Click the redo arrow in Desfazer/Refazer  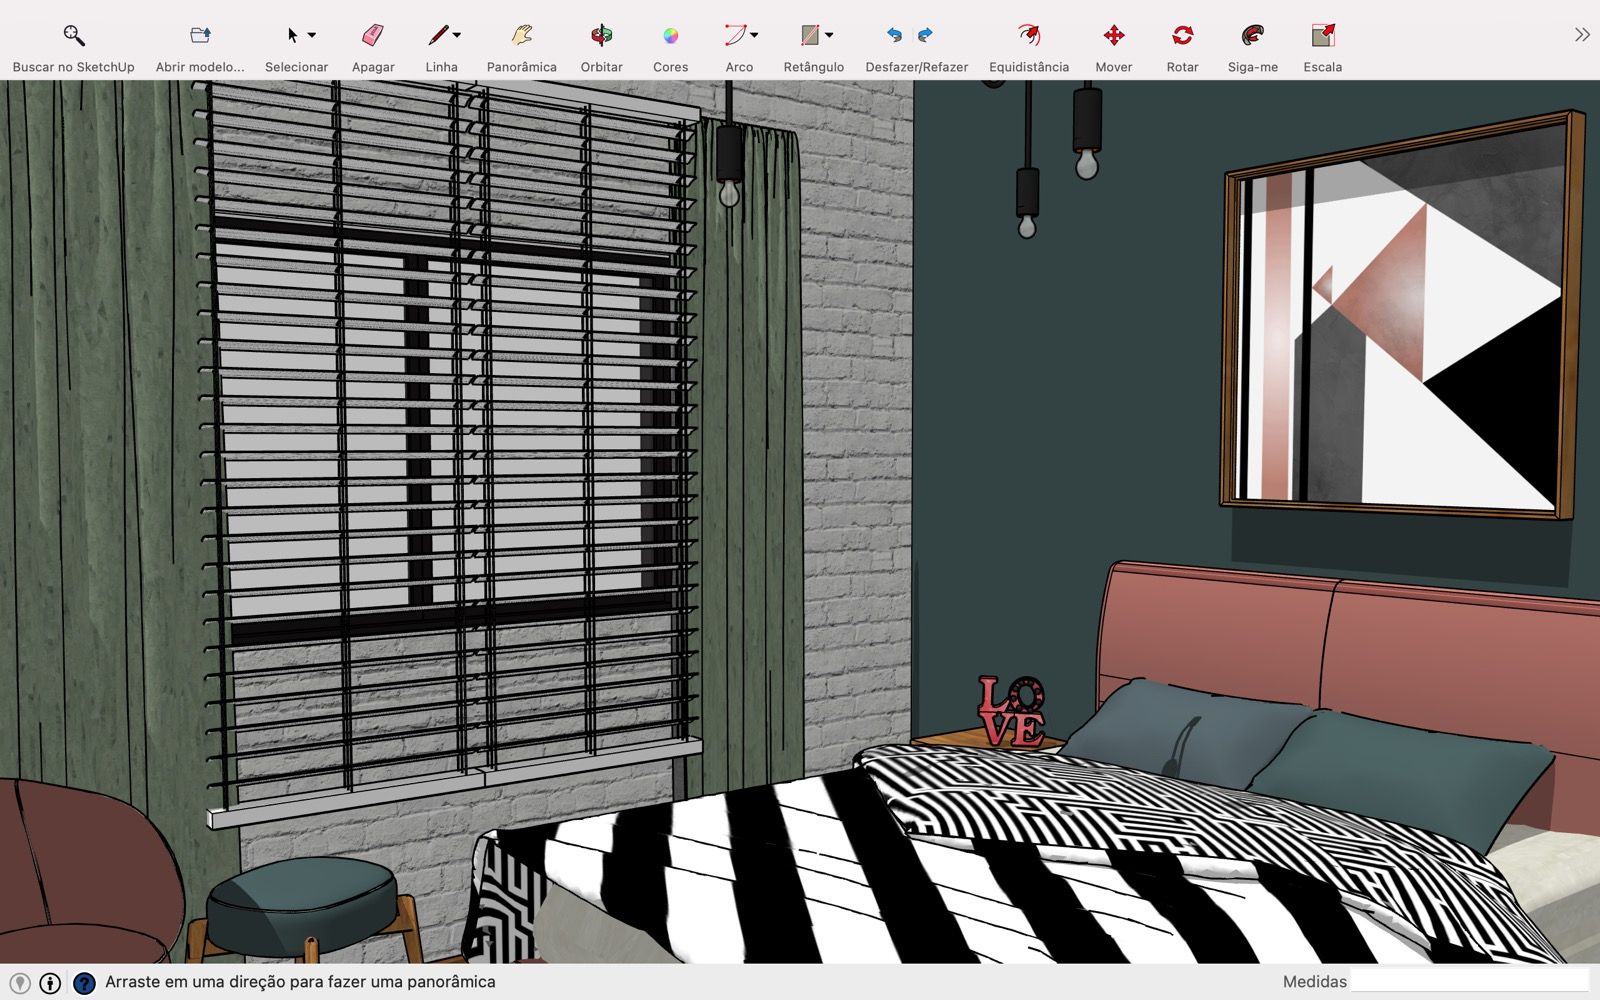tap(925, 36)
